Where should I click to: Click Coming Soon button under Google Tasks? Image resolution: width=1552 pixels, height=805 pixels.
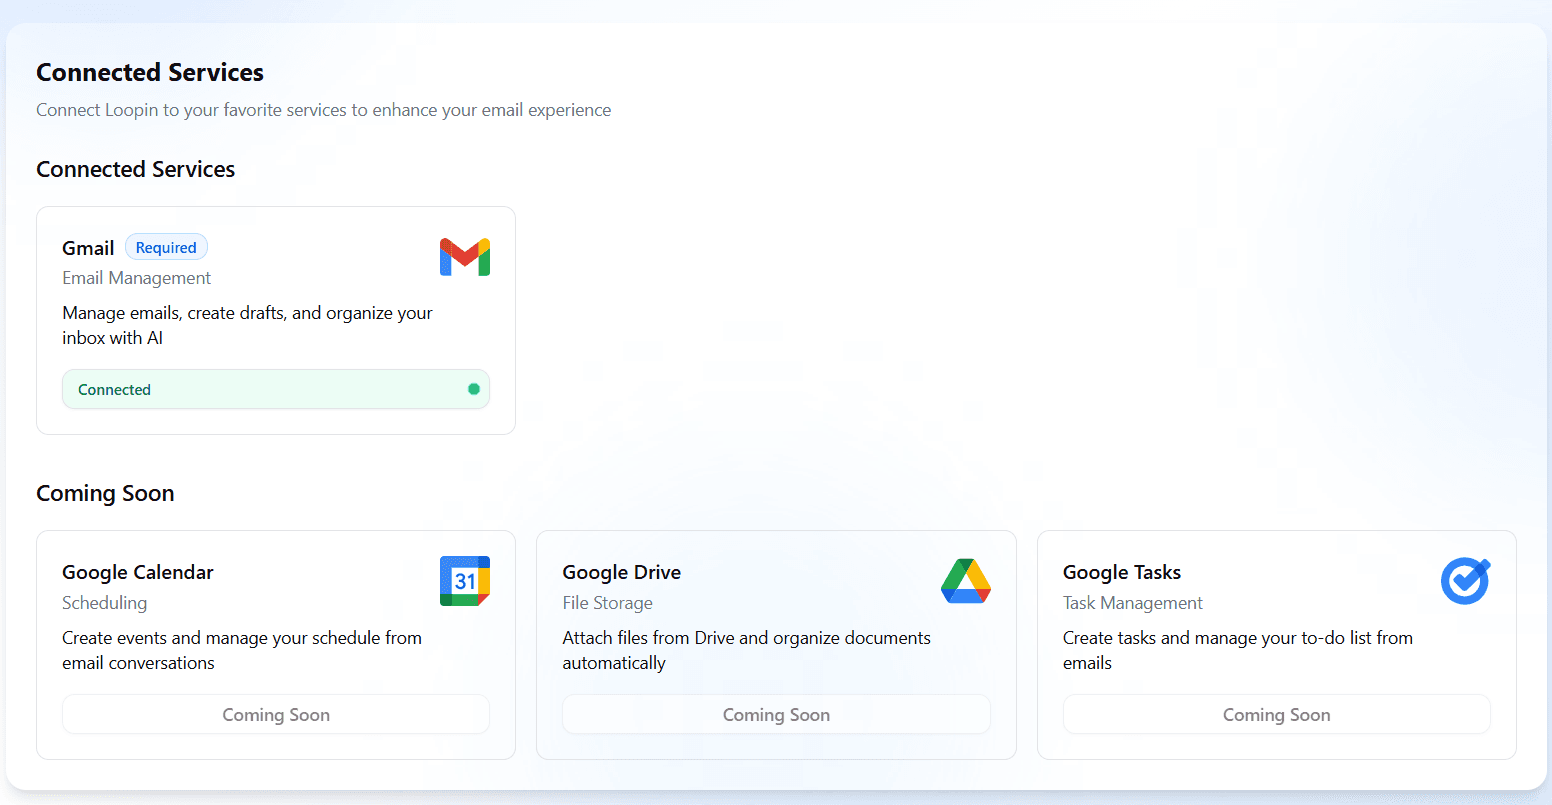click(x=1276, y=714)
